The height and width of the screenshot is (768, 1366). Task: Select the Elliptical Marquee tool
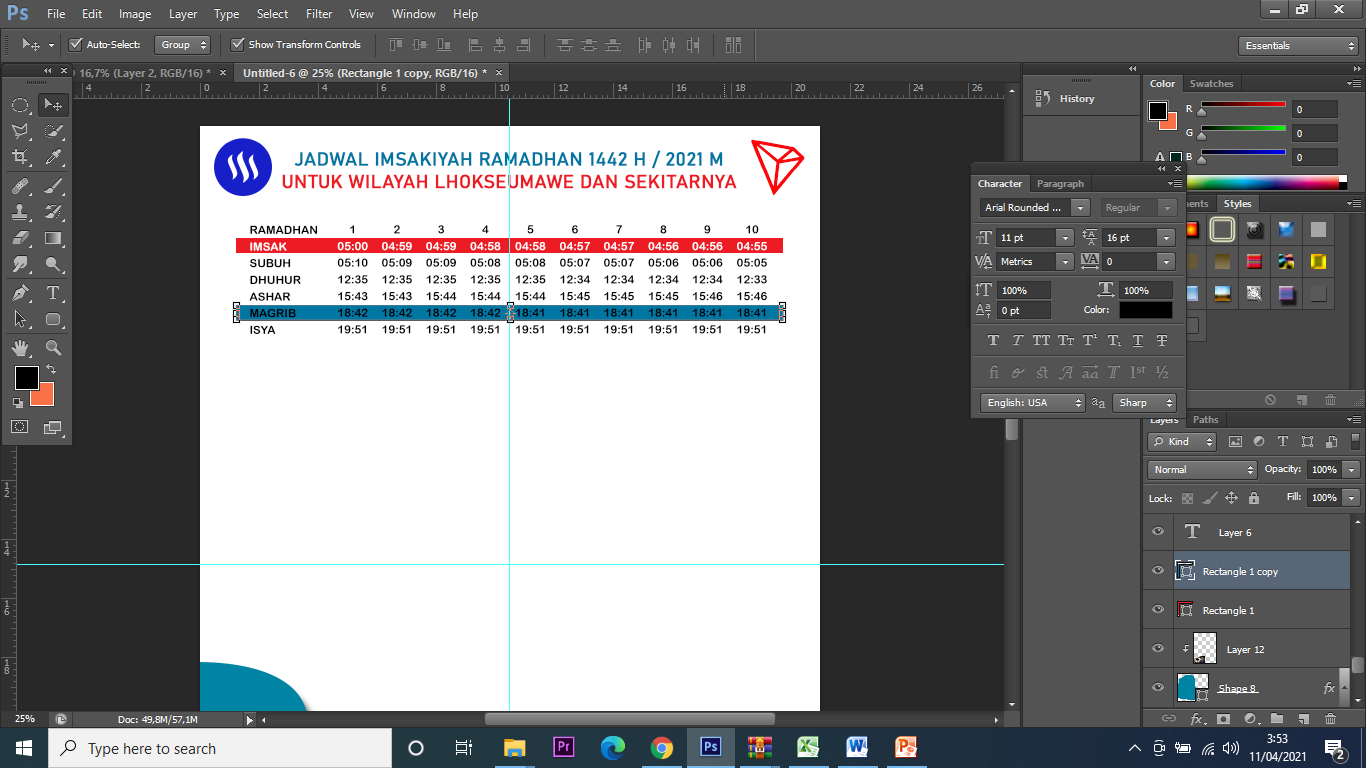click(20, 105)
